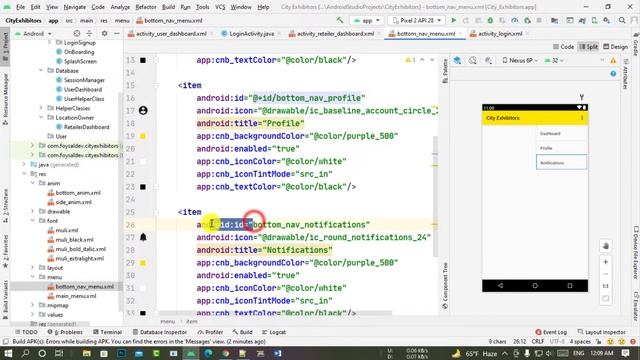Click the design surface layers icon in preview toolbar
Image resolution: width=640 pixels, height=360 pixels.
[457, 60]
